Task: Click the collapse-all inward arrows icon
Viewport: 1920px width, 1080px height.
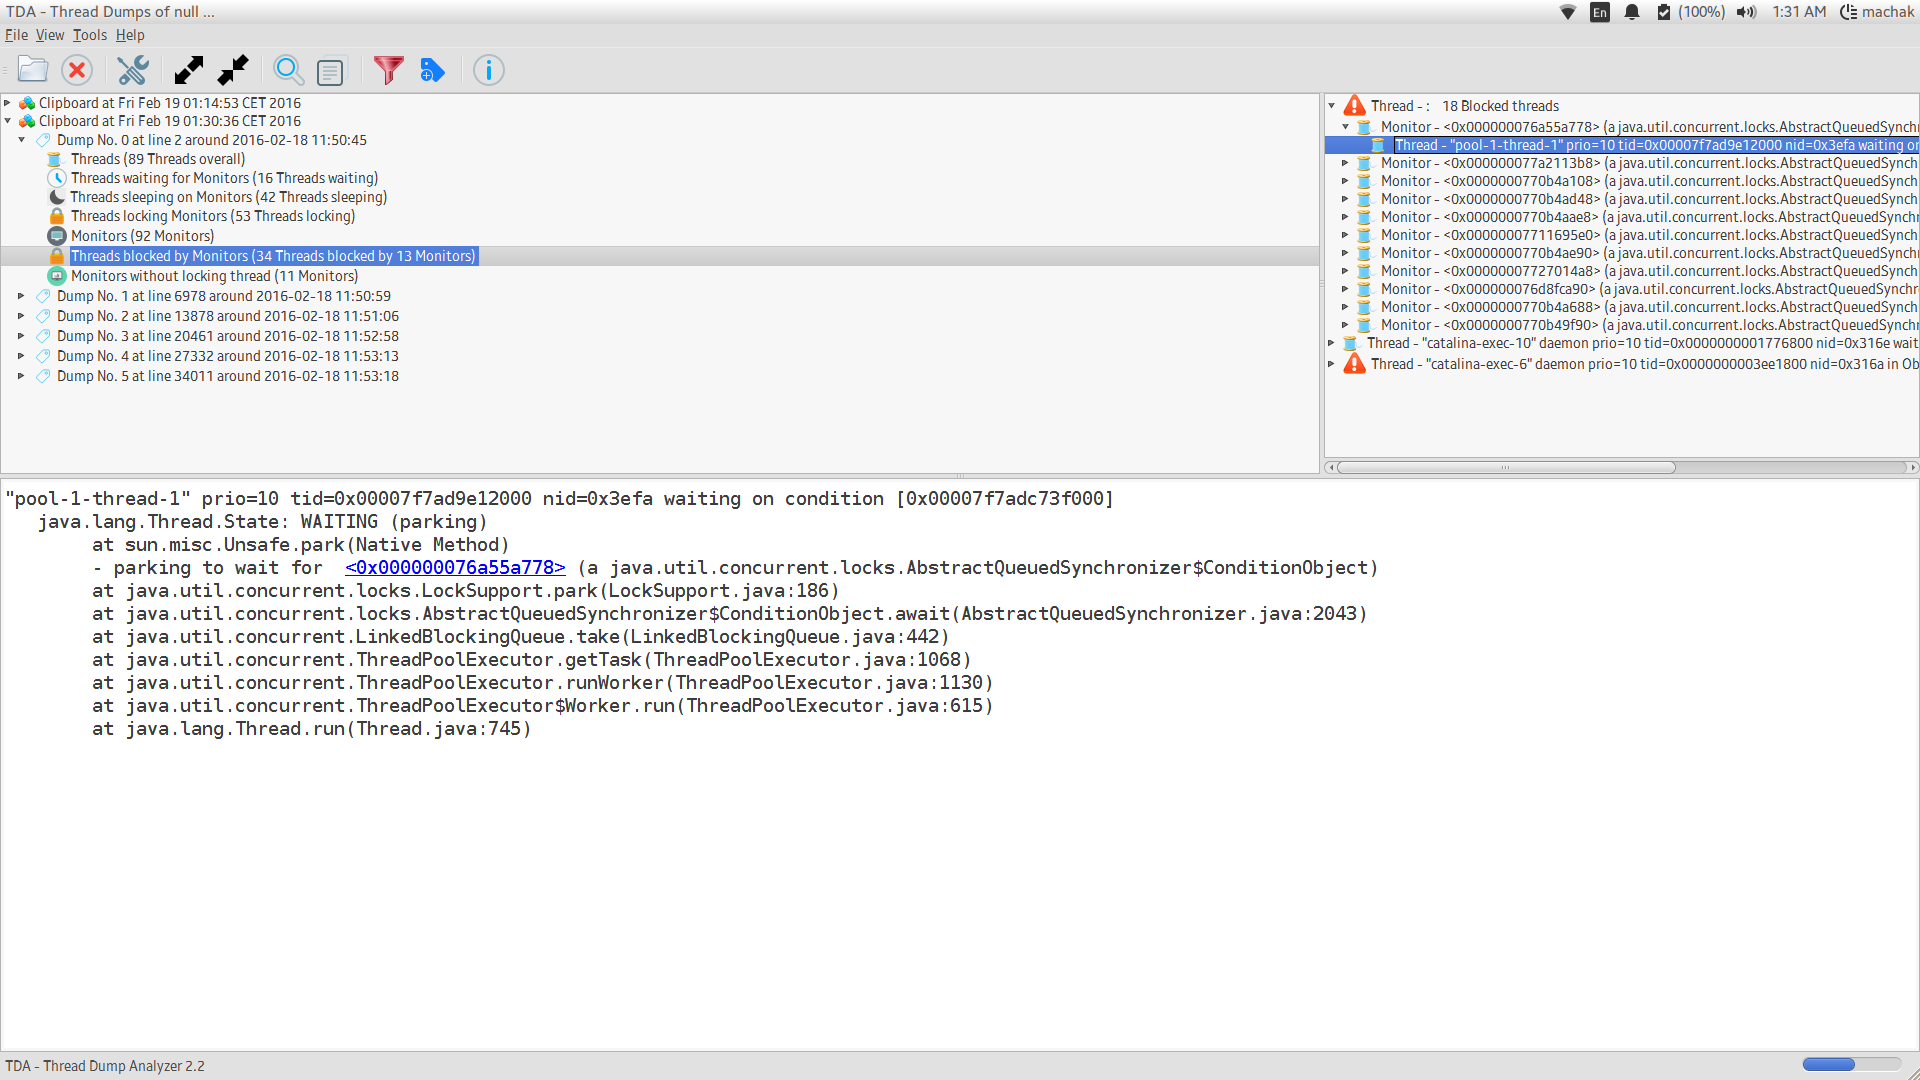Action: [x=233, y=70]
